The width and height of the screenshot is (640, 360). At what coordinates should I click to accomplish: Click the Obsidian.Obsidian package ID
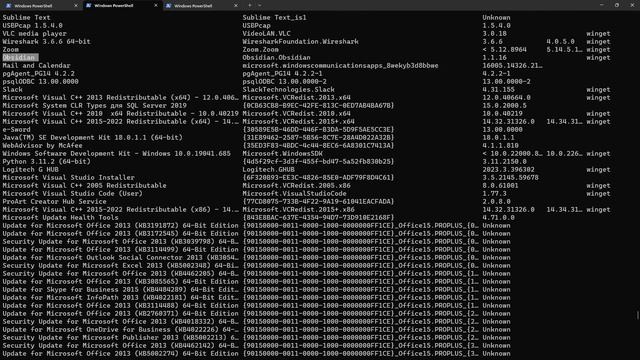coord(276,58)
